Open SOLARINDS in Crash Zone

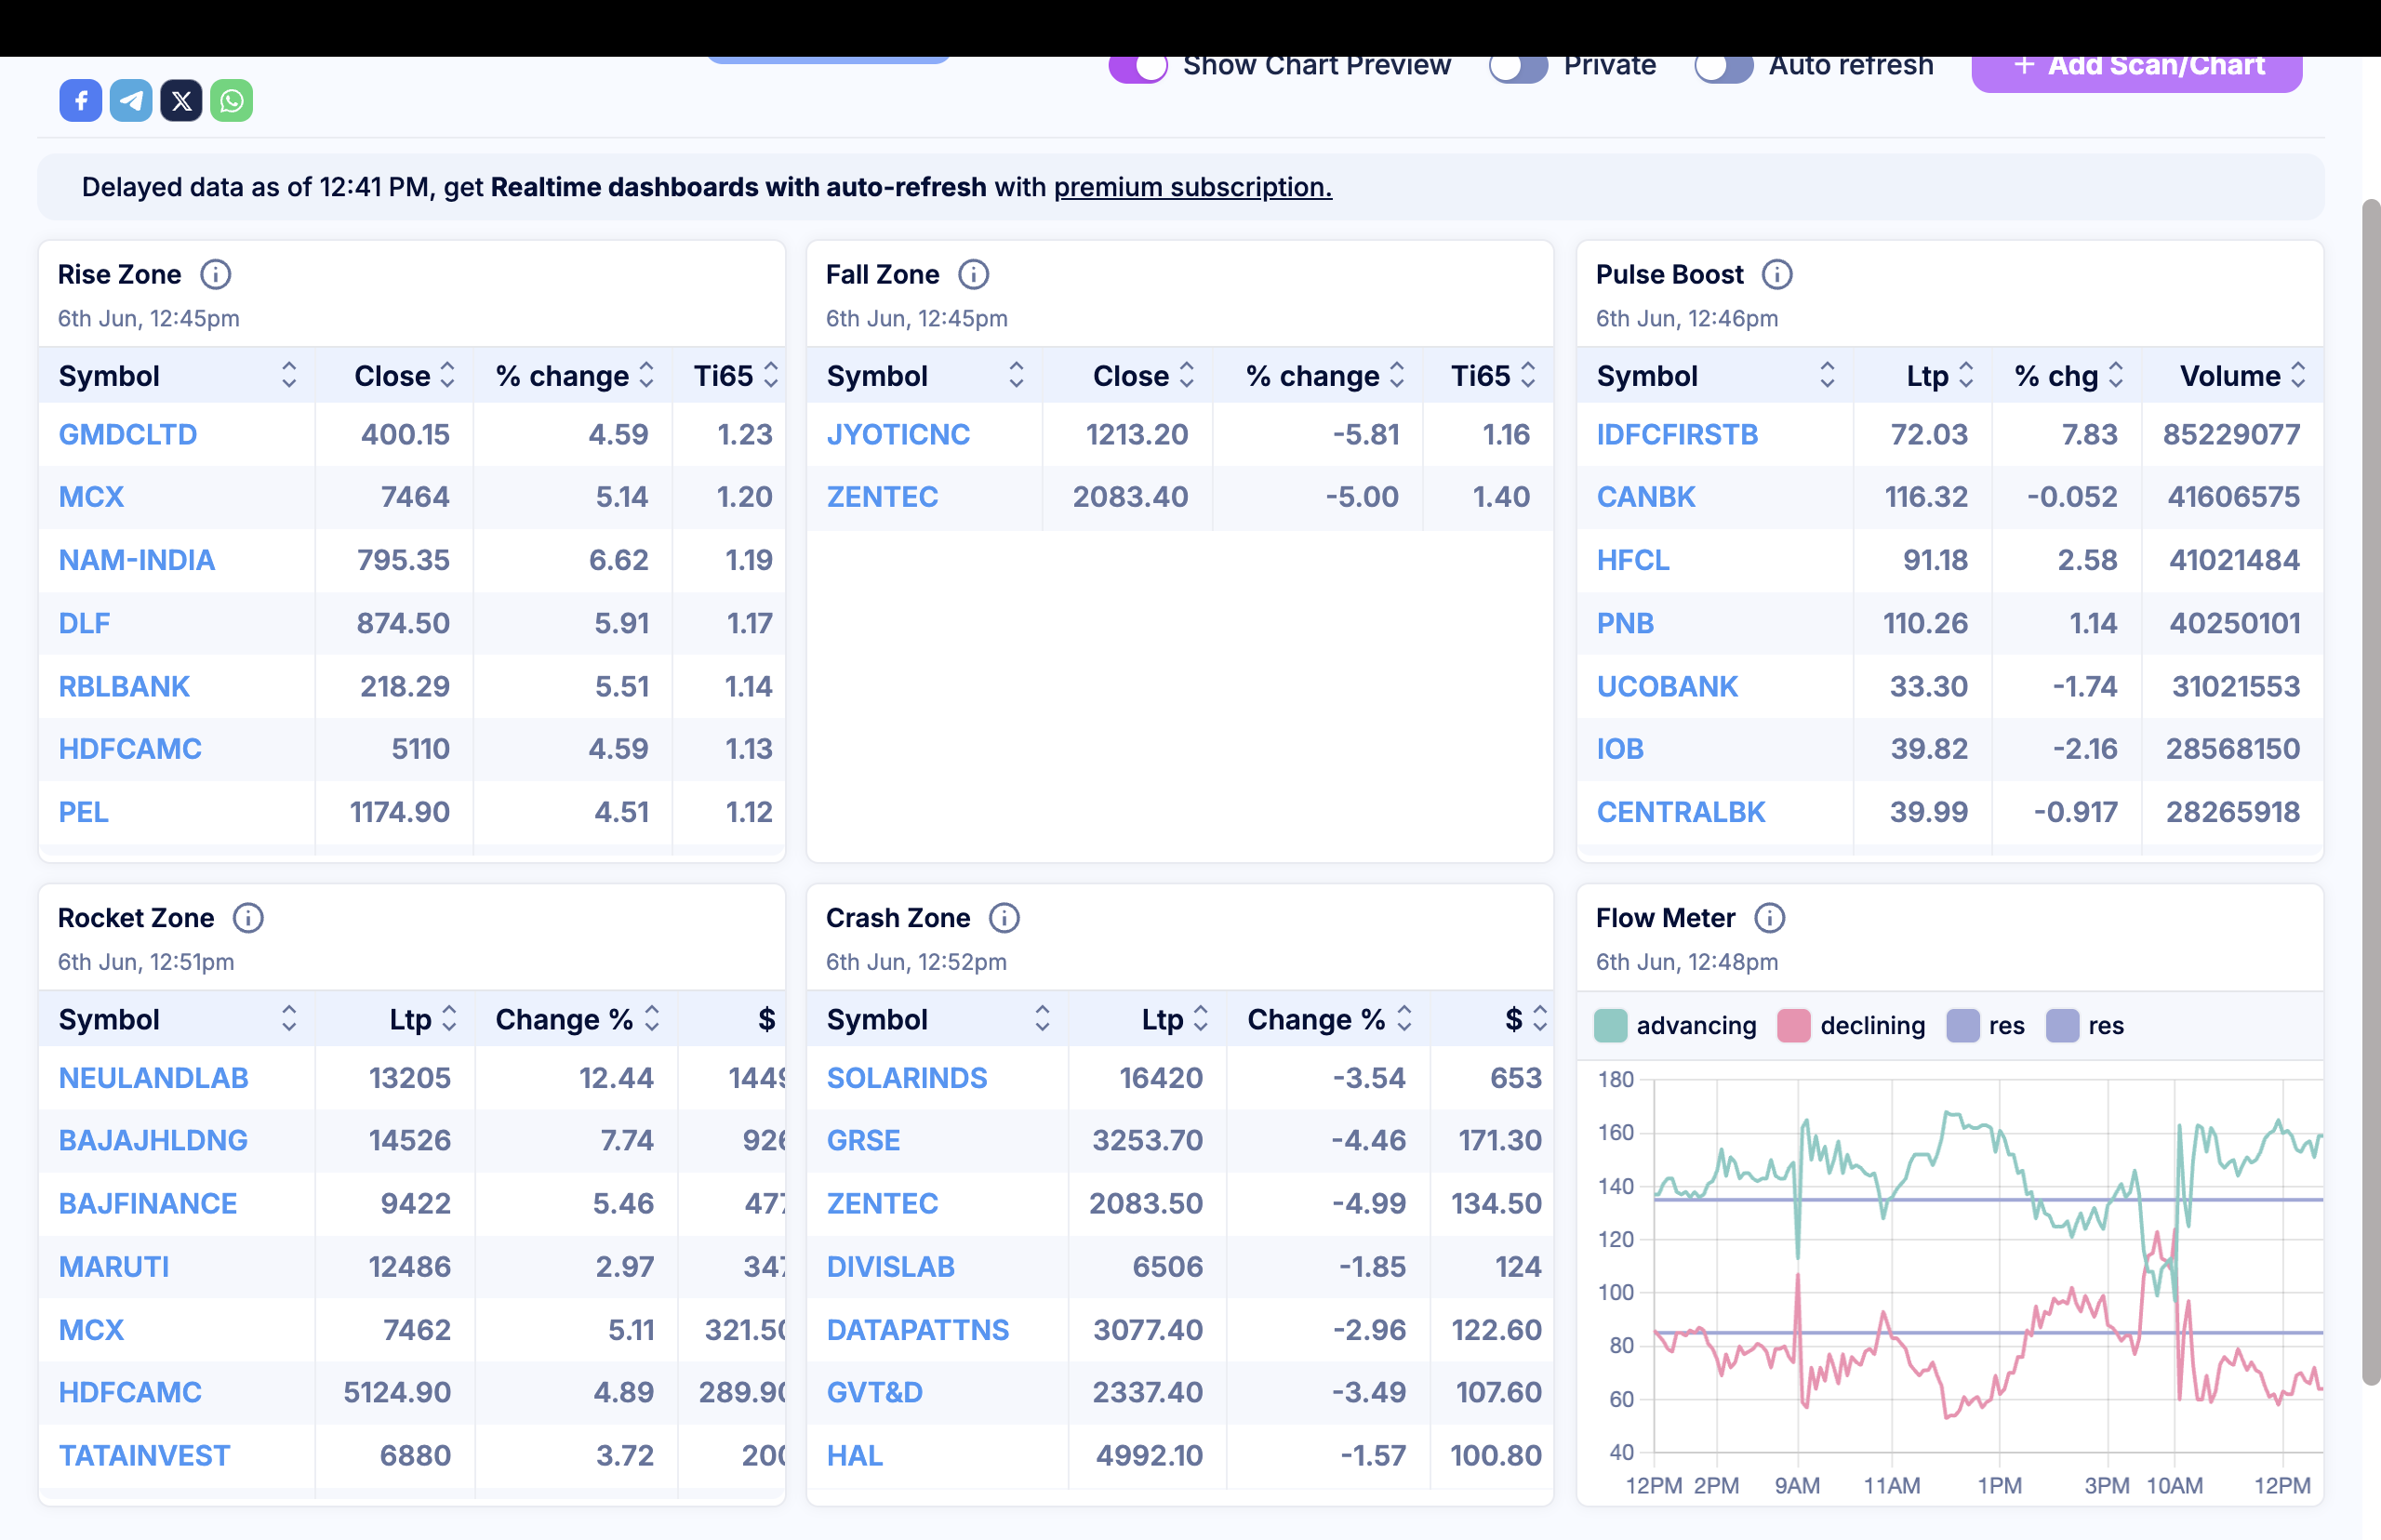click(x=907, y=1078)
